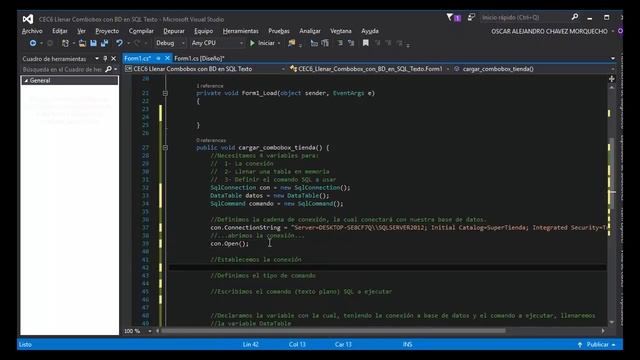The width and height of the screenshot is (640, 360).
Task: Open the Ver menu
Action: [x=81, y=31]
